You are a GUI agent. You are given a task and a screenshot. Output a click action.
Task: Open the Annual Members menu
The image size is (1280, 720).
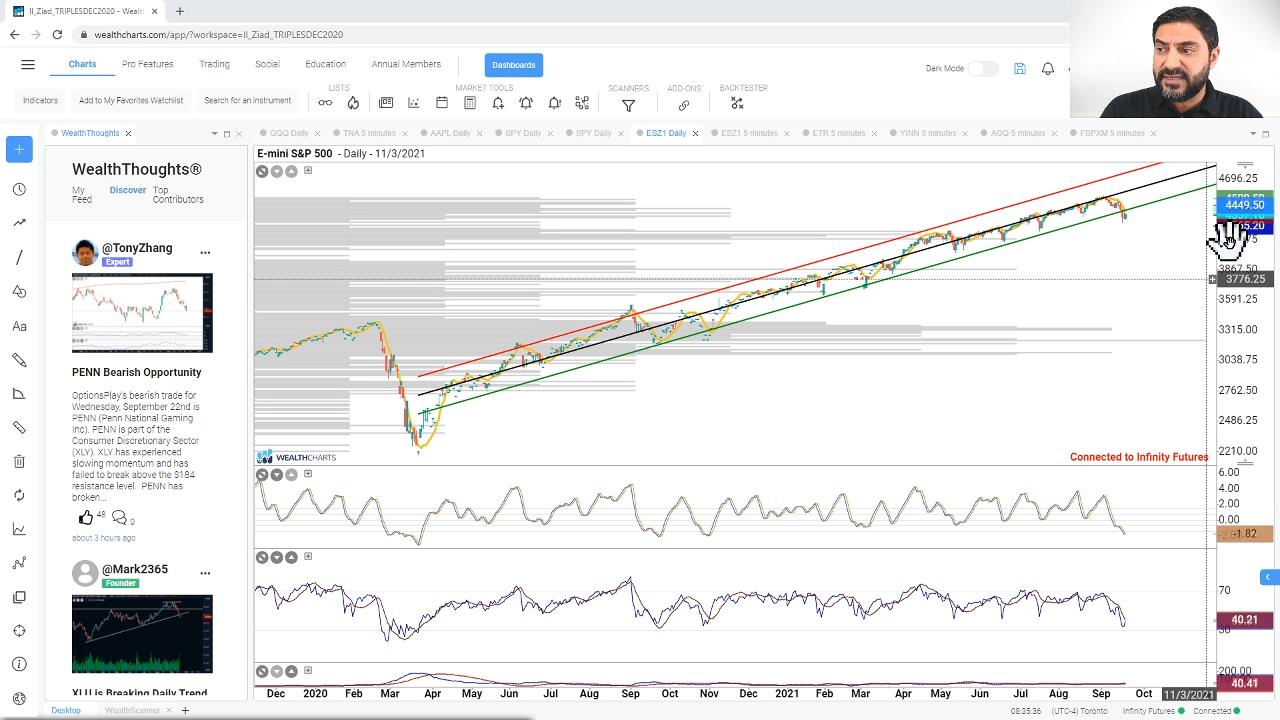tap(406, 64)
